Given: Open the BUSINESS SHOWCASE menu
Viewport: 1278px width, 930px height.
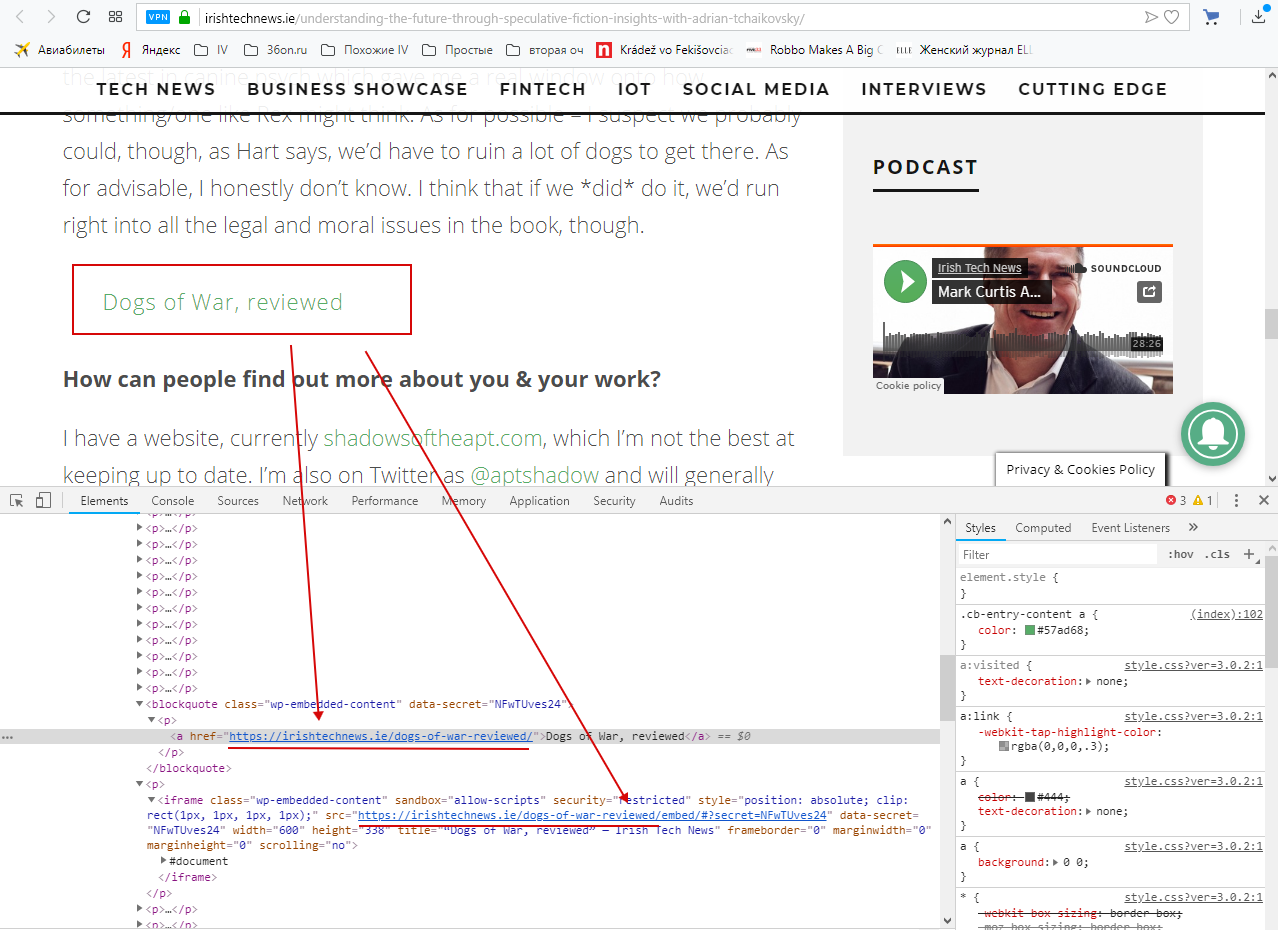Looking at the screenshot, I should 358,89.
